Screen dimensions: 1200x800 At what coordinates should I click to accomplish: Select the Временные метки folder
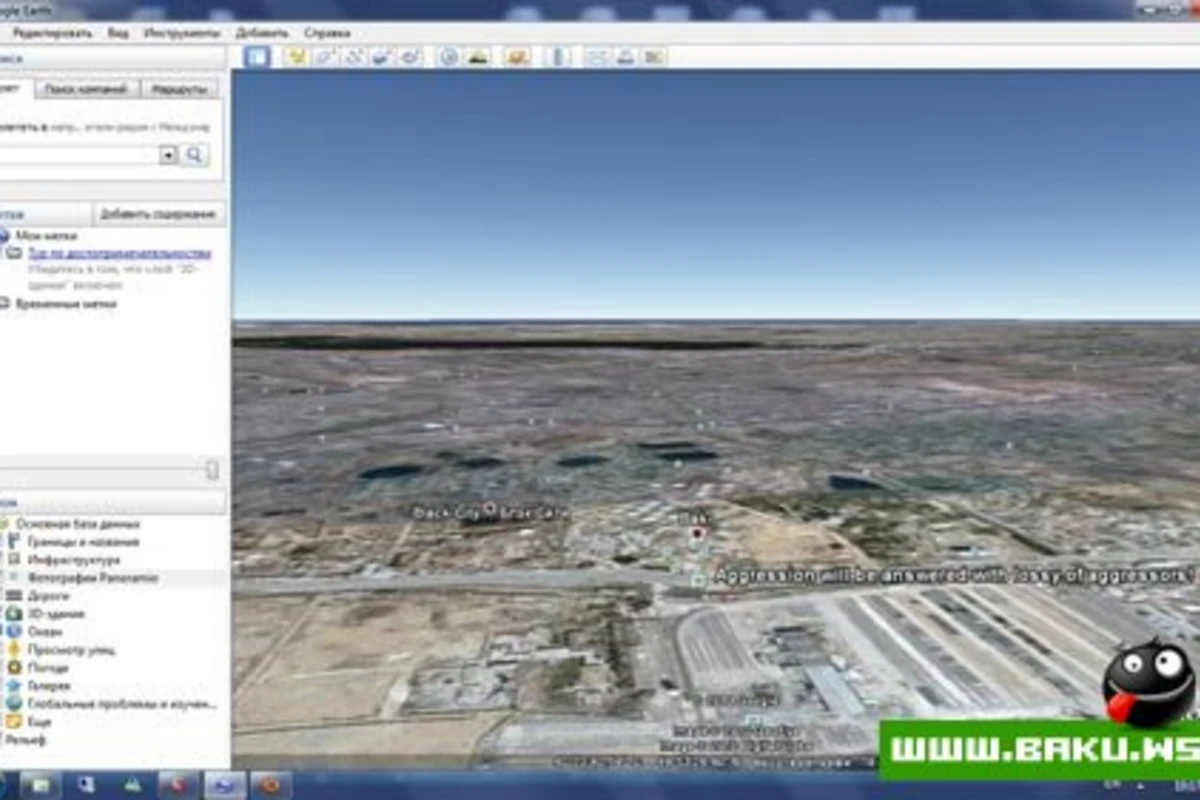(66, 303)
